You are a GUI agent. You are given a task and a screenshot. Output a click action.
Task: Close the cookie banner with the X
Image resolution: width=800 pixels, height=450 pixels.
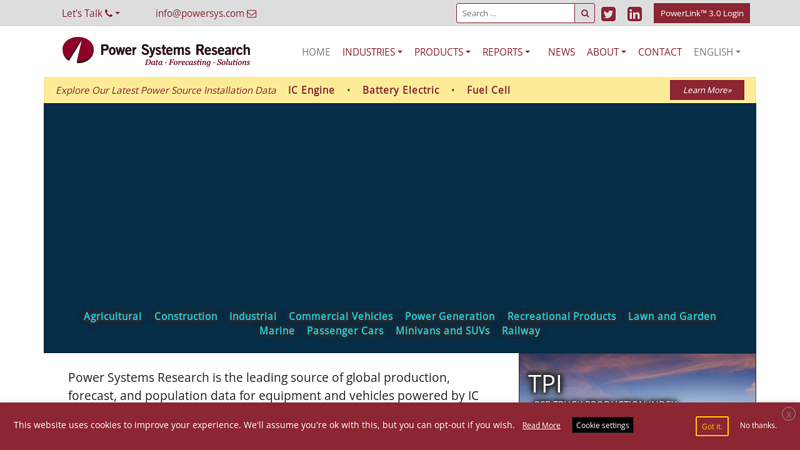pyautogui.click(x=788, y=414)
